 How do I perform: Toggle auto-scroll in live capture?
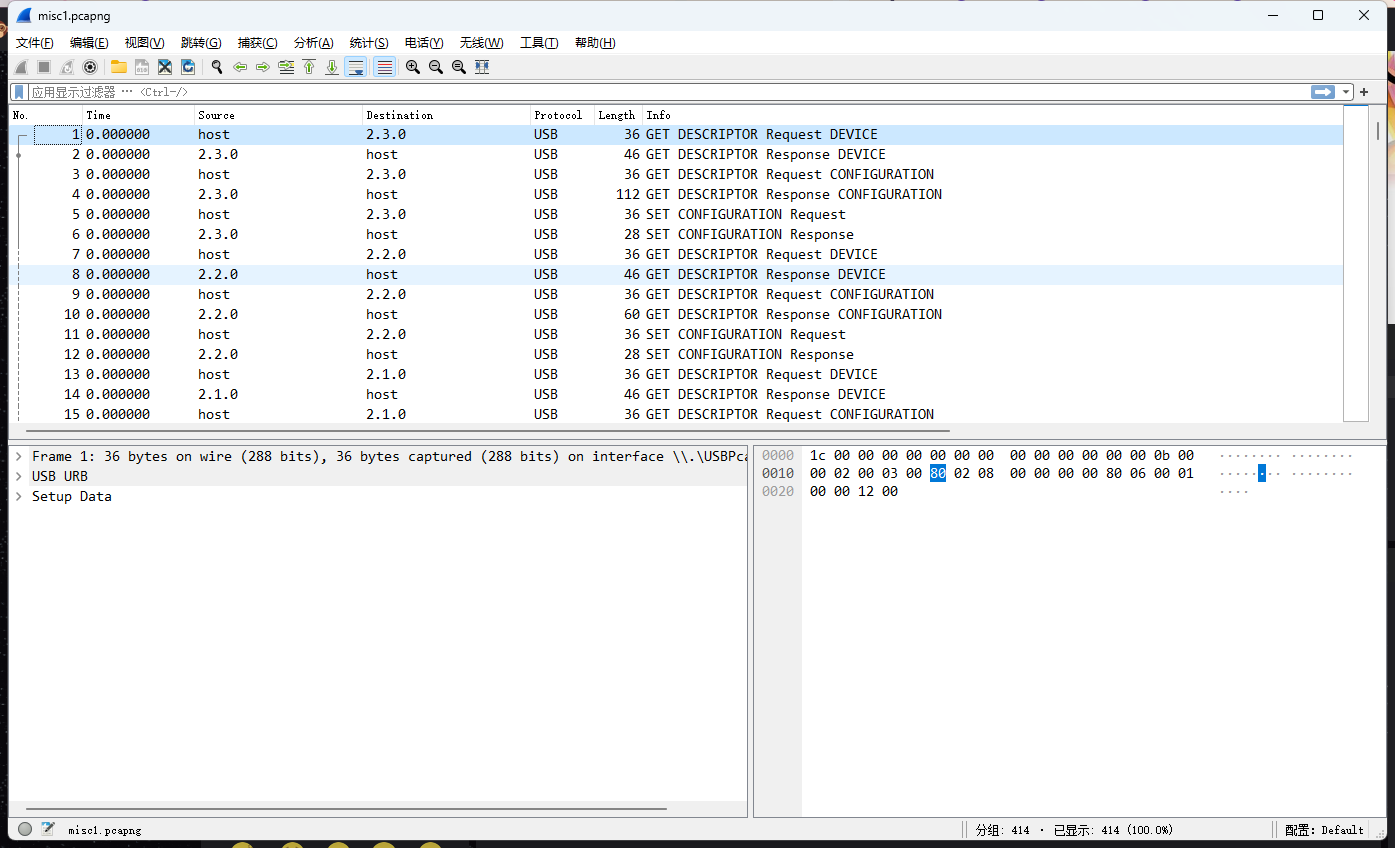[x=355, y=67]
